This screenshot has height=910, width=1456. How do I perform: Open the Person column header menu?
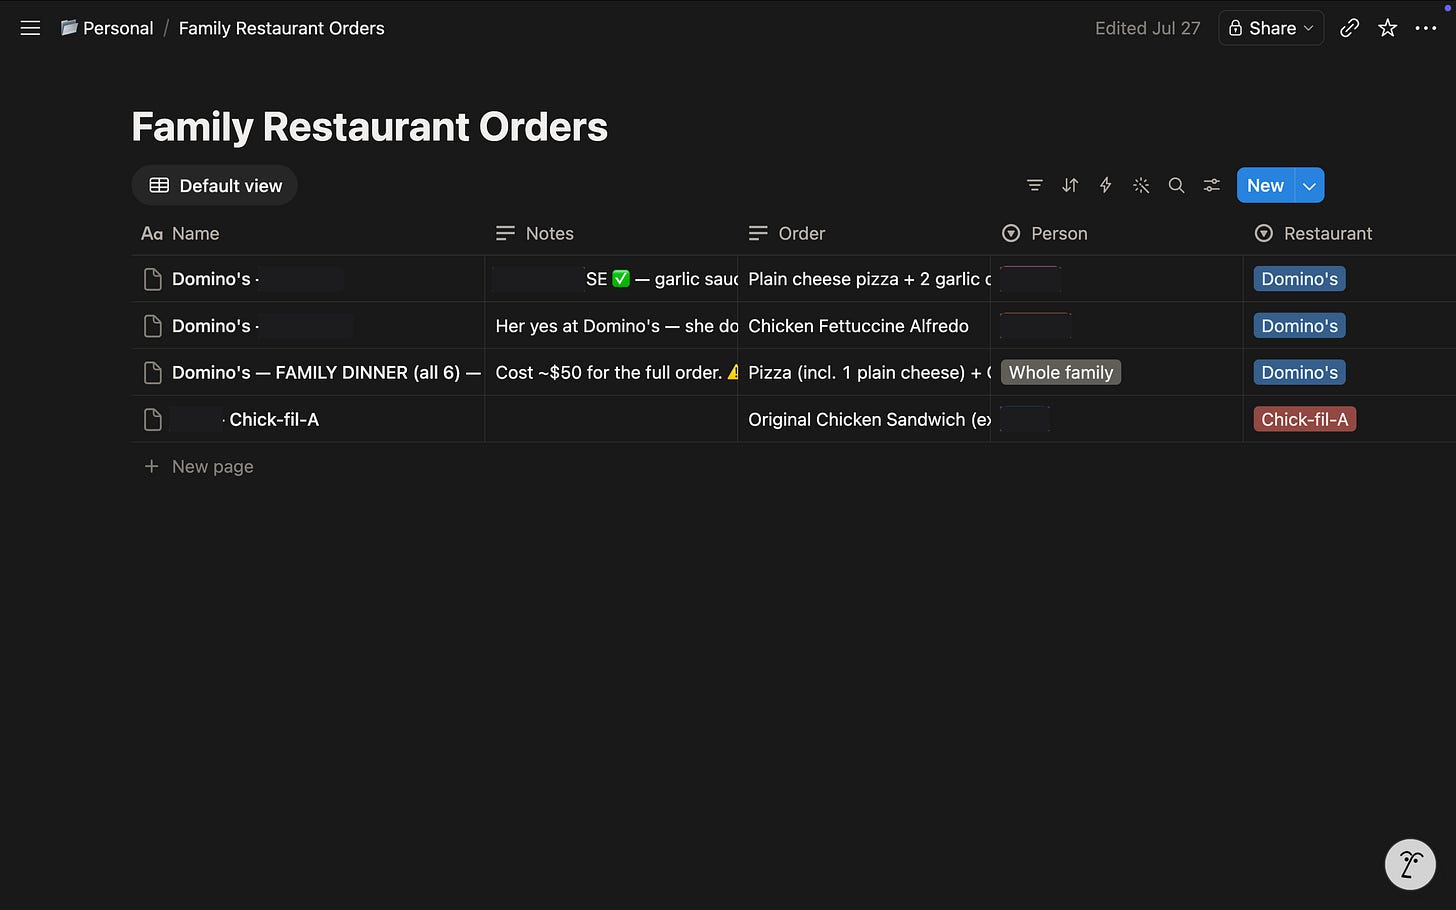tap(1117, 233)
